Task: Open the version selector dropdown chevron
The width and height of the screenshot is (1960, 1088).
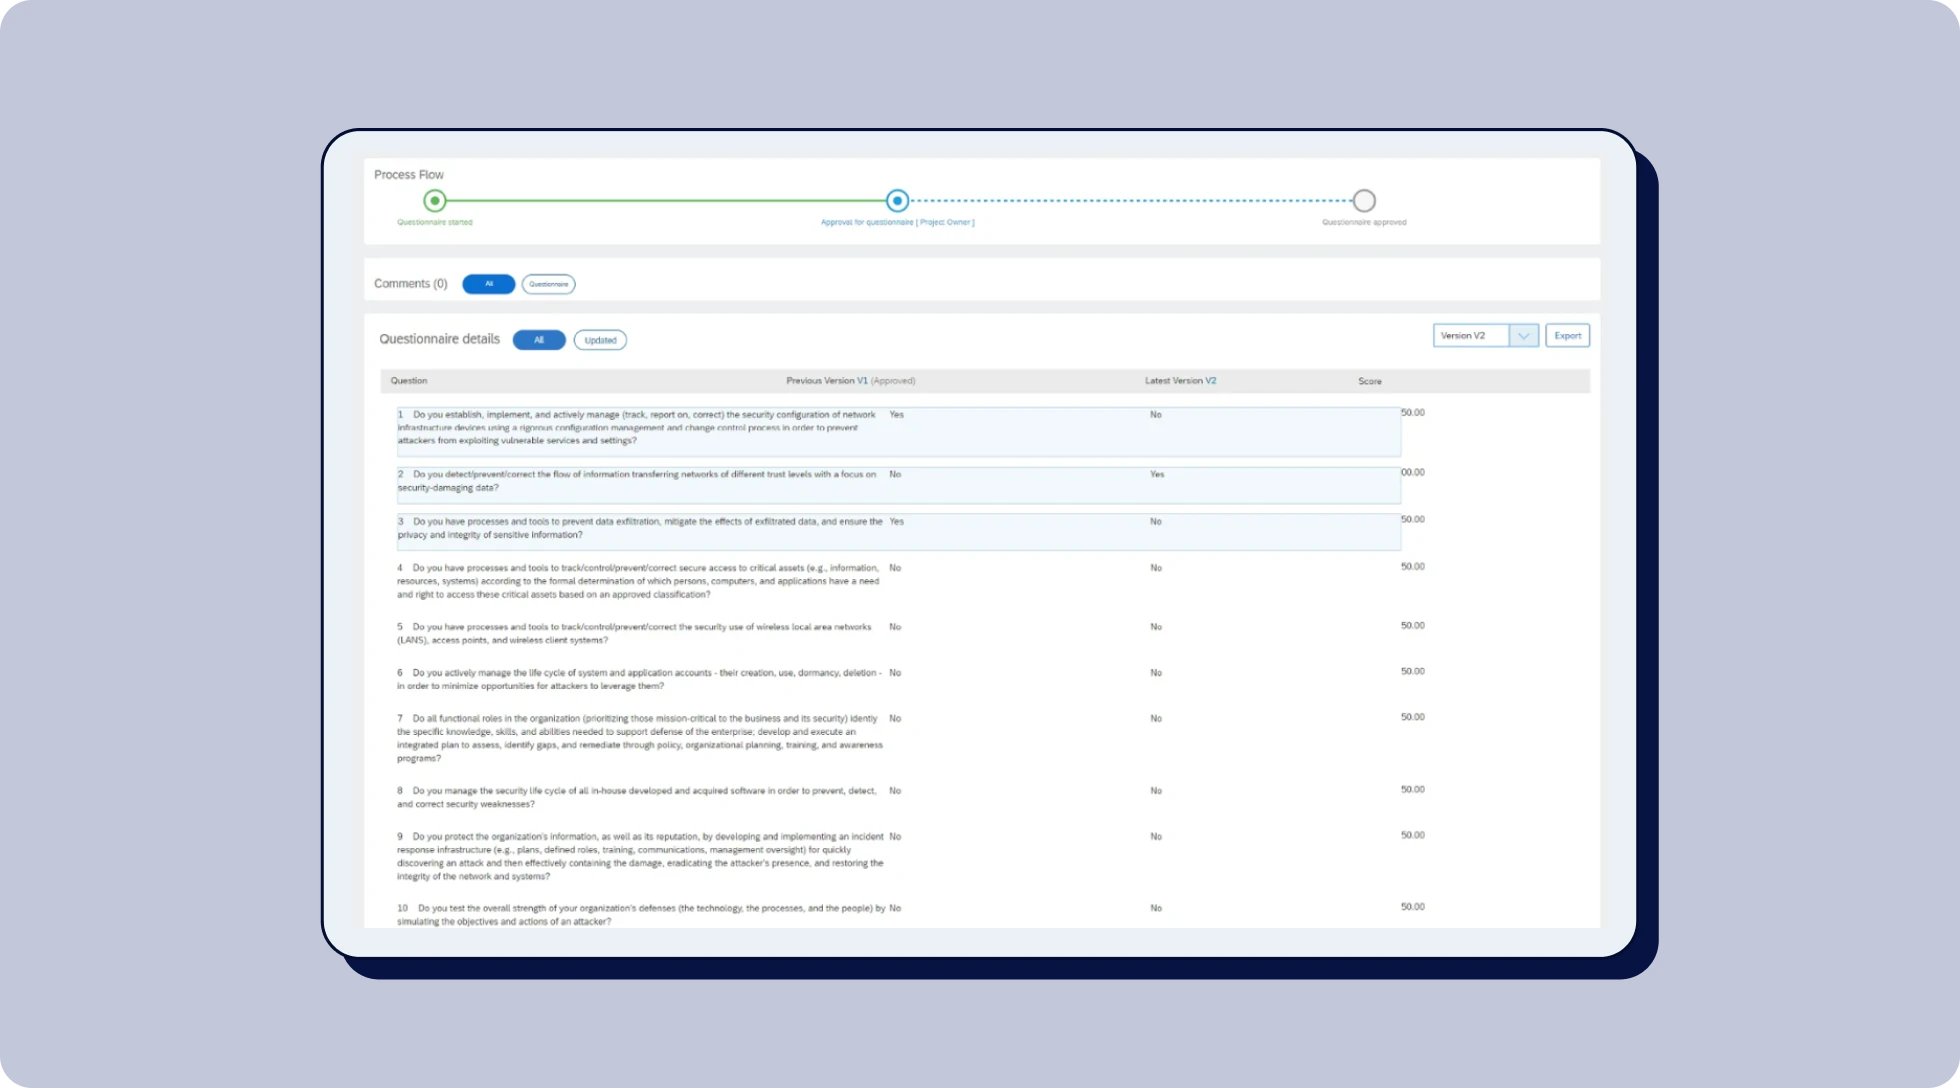Action: (x=1525, y=335)
